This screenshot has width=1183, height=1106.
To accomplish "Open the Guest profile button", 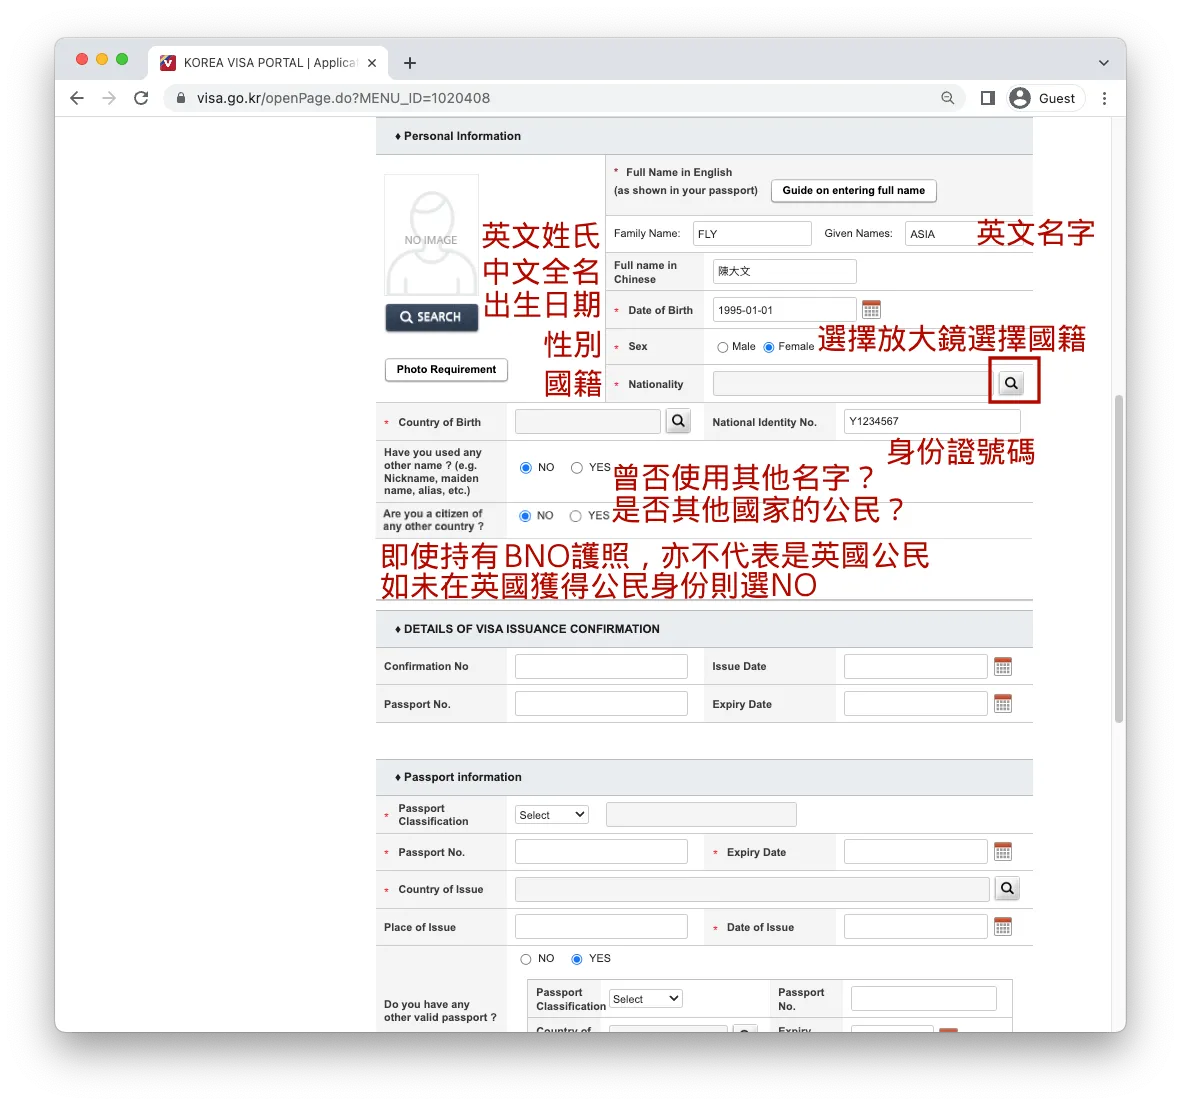I will (x=1046, y=98).
